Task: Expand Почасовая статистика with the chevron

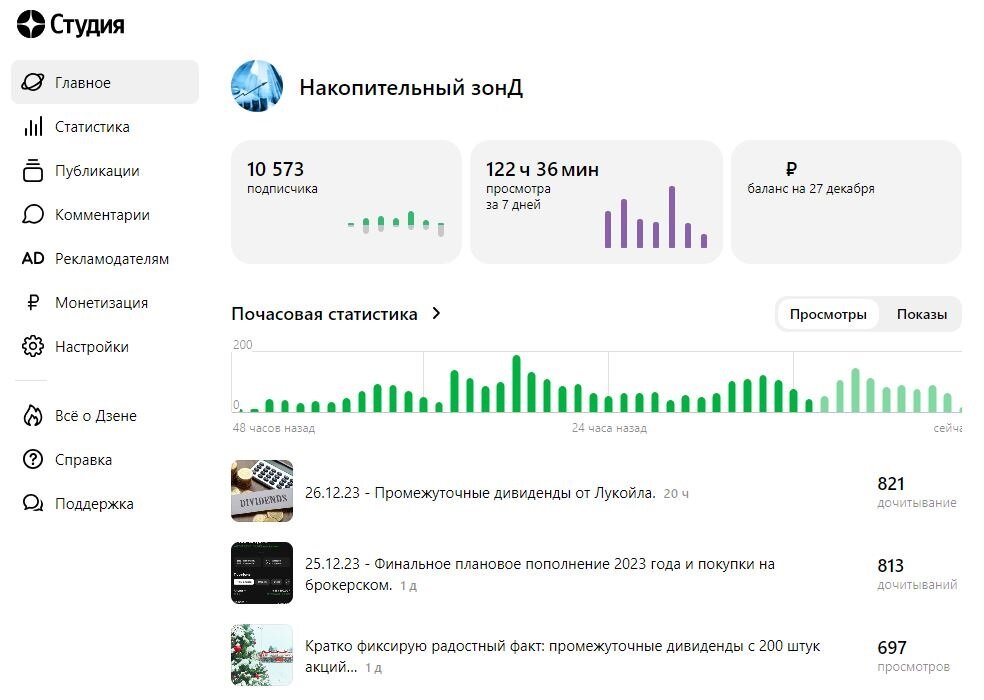Action: click(436, 313)
